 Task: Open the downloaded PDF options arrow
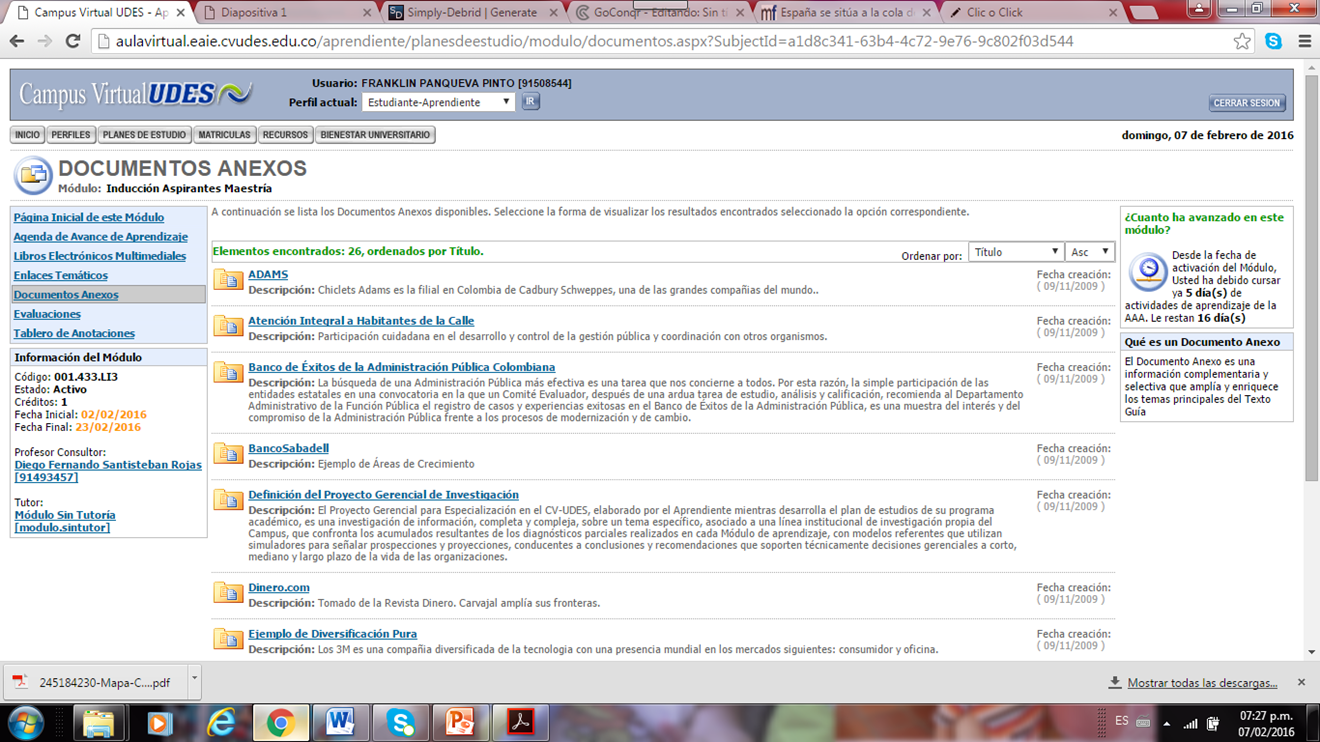pyautogui.click(x=194, y=680)
